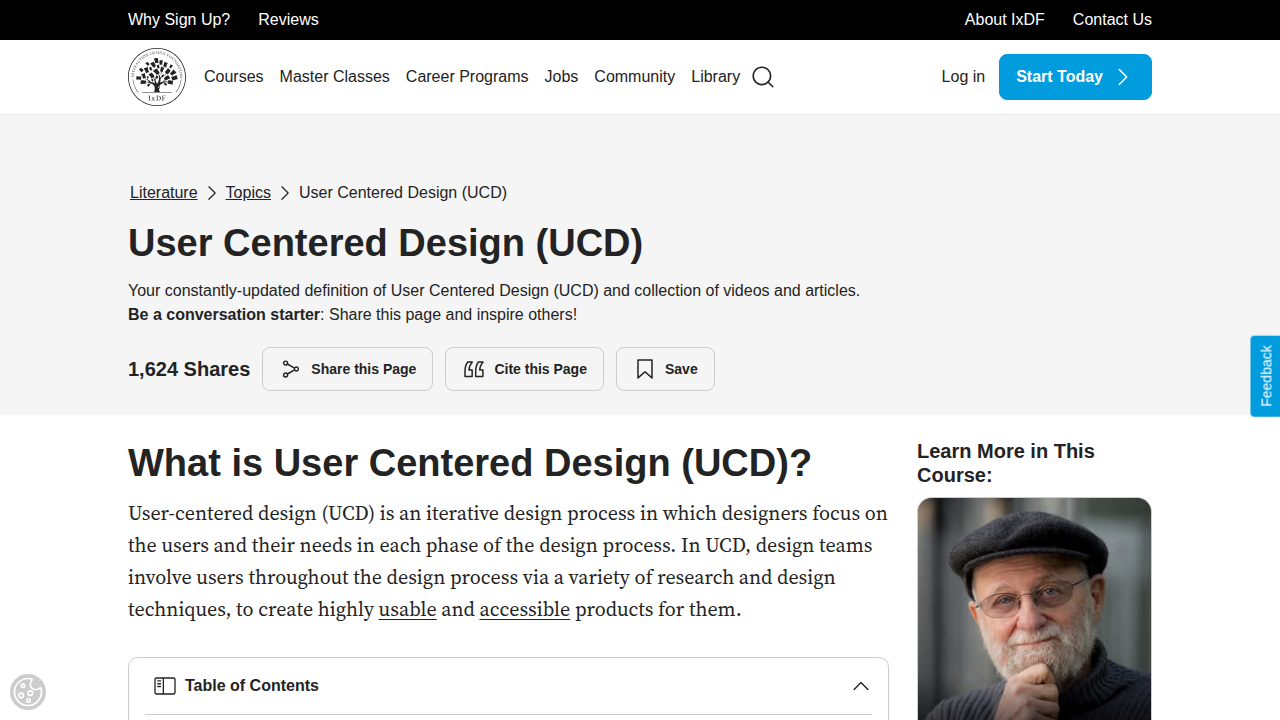Image resolution: width=1280 pixels, height=720 pixels.
Task: Click the Start Today button
Action: [x=1075, y=77]
